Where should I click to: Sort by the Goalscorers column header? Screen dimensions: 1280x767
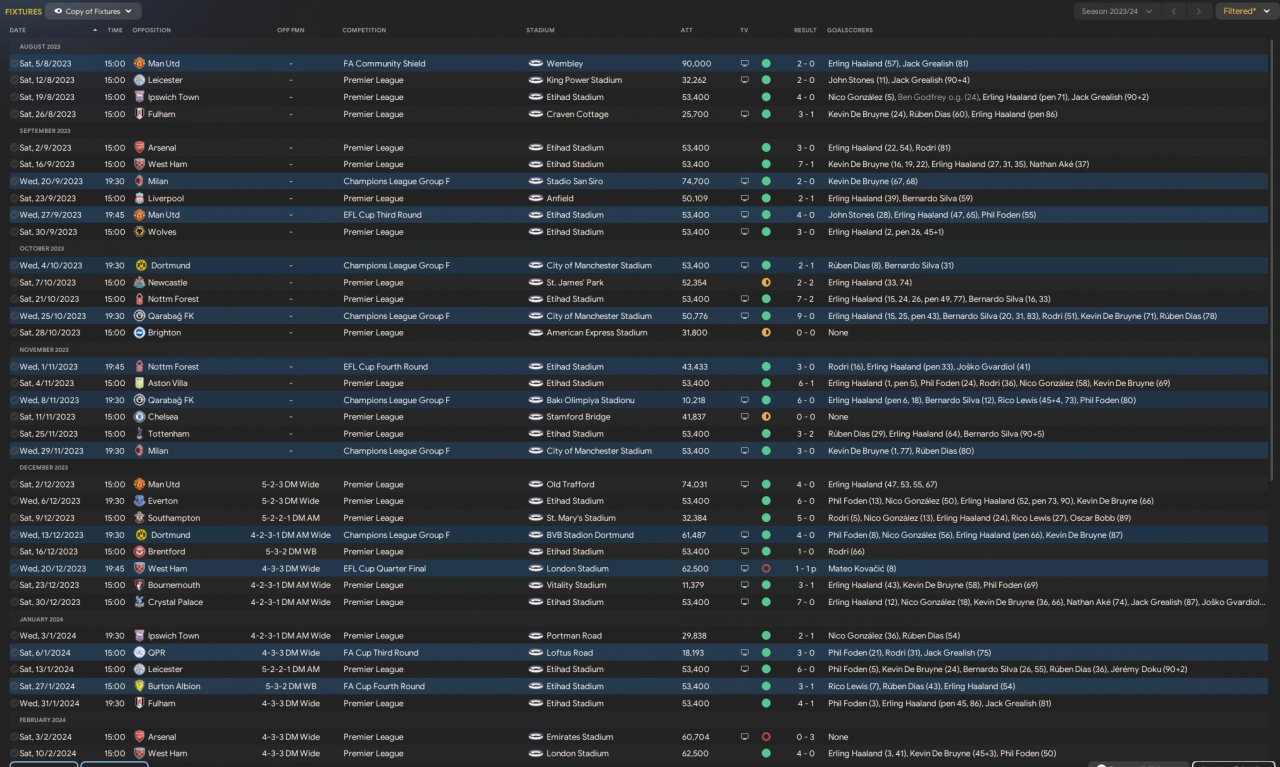tap(850, 30)
